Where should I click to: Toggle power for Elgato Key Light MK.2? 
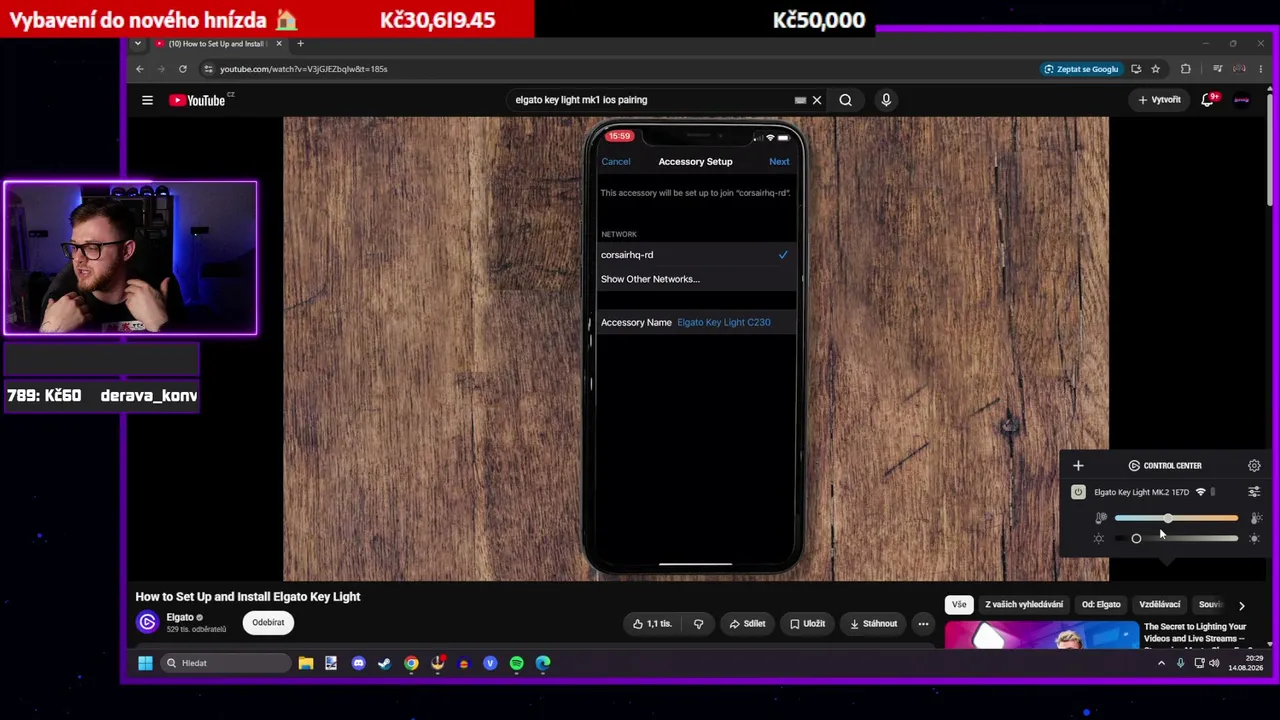point(1078,492)
